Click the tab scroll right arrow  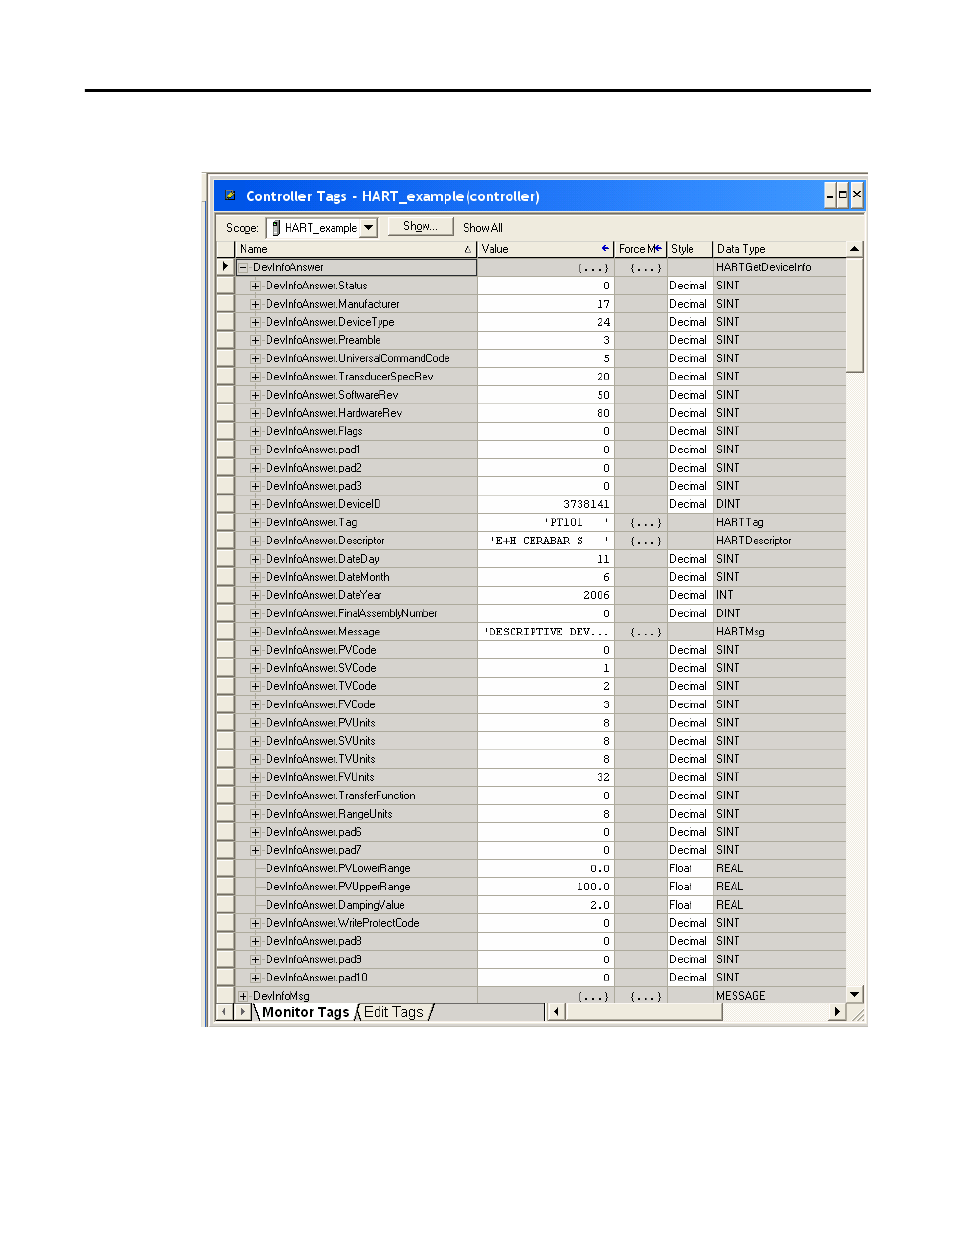242,1012
